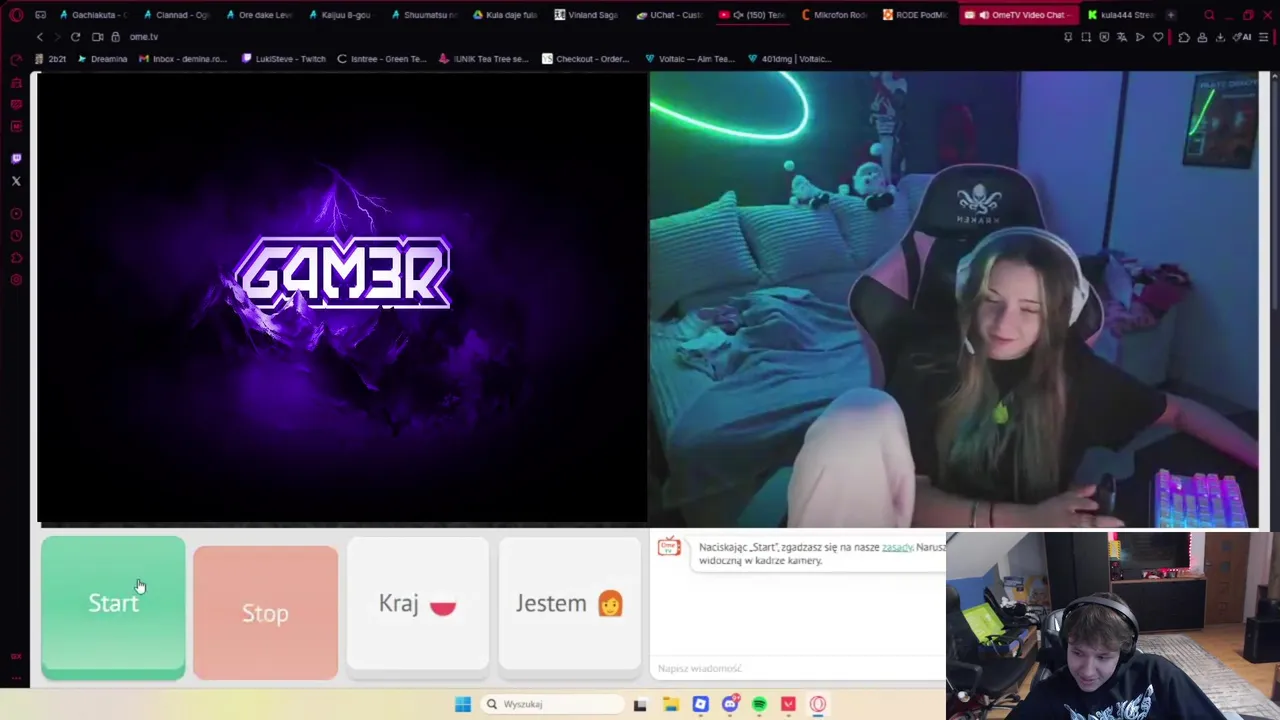Click the site lock icon
The width and height of the screenshot is (1280, 720).
115,37
